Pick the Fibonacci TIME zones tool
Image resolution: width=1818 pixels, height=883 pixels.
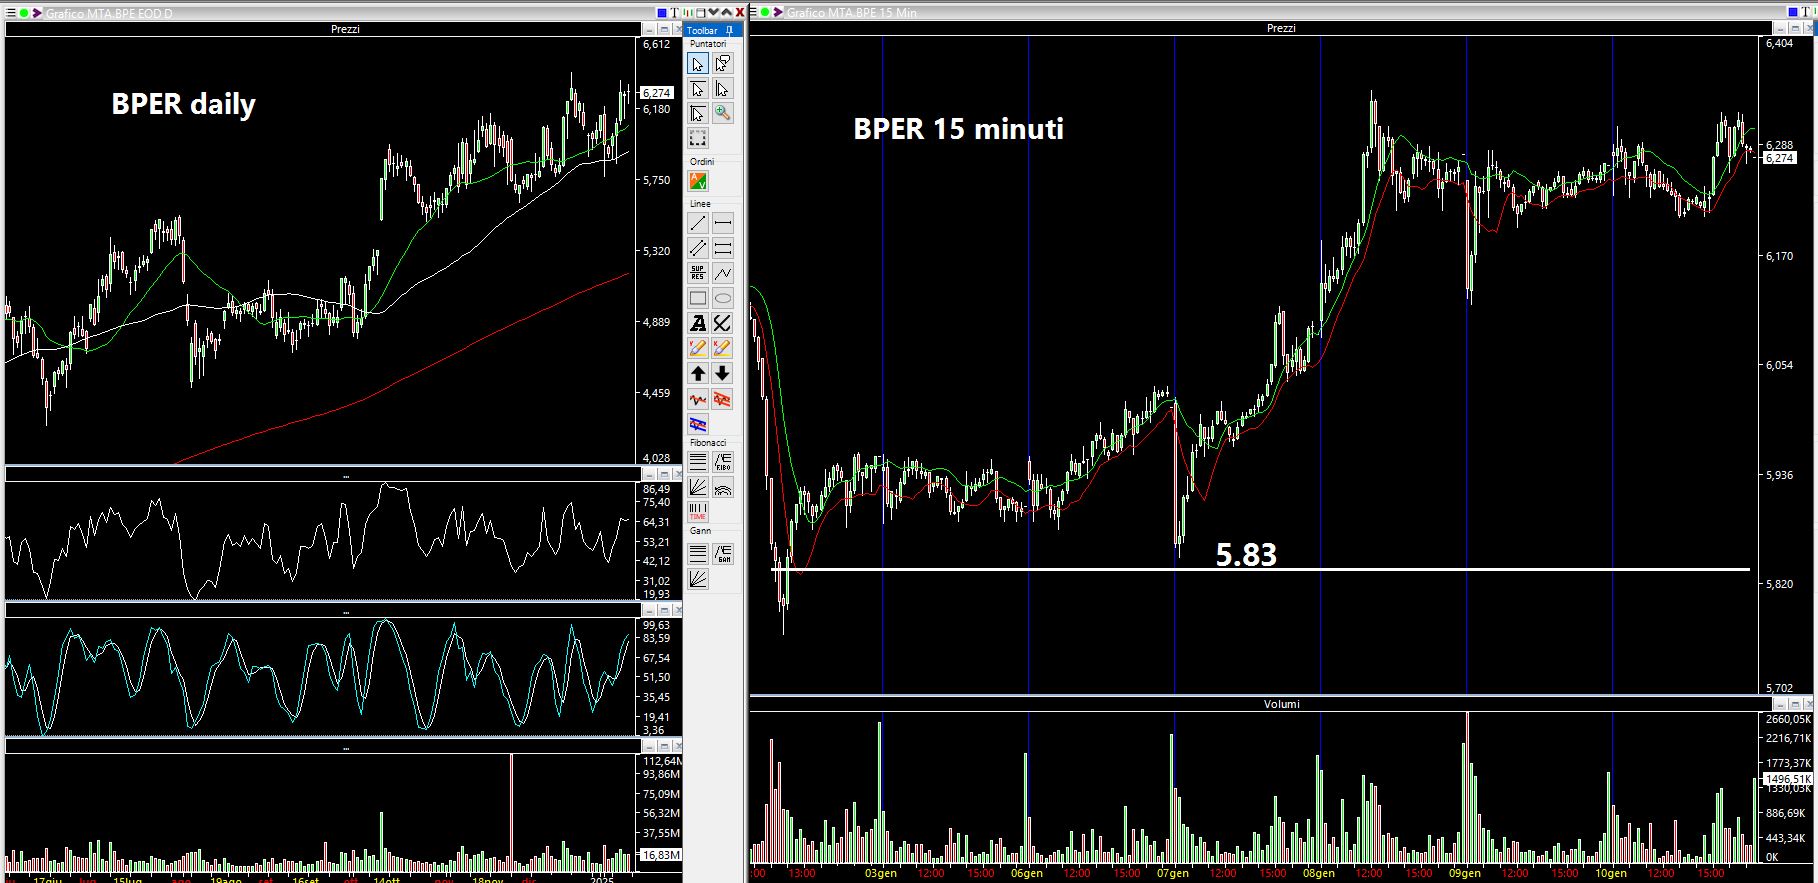tap(698, 511)
